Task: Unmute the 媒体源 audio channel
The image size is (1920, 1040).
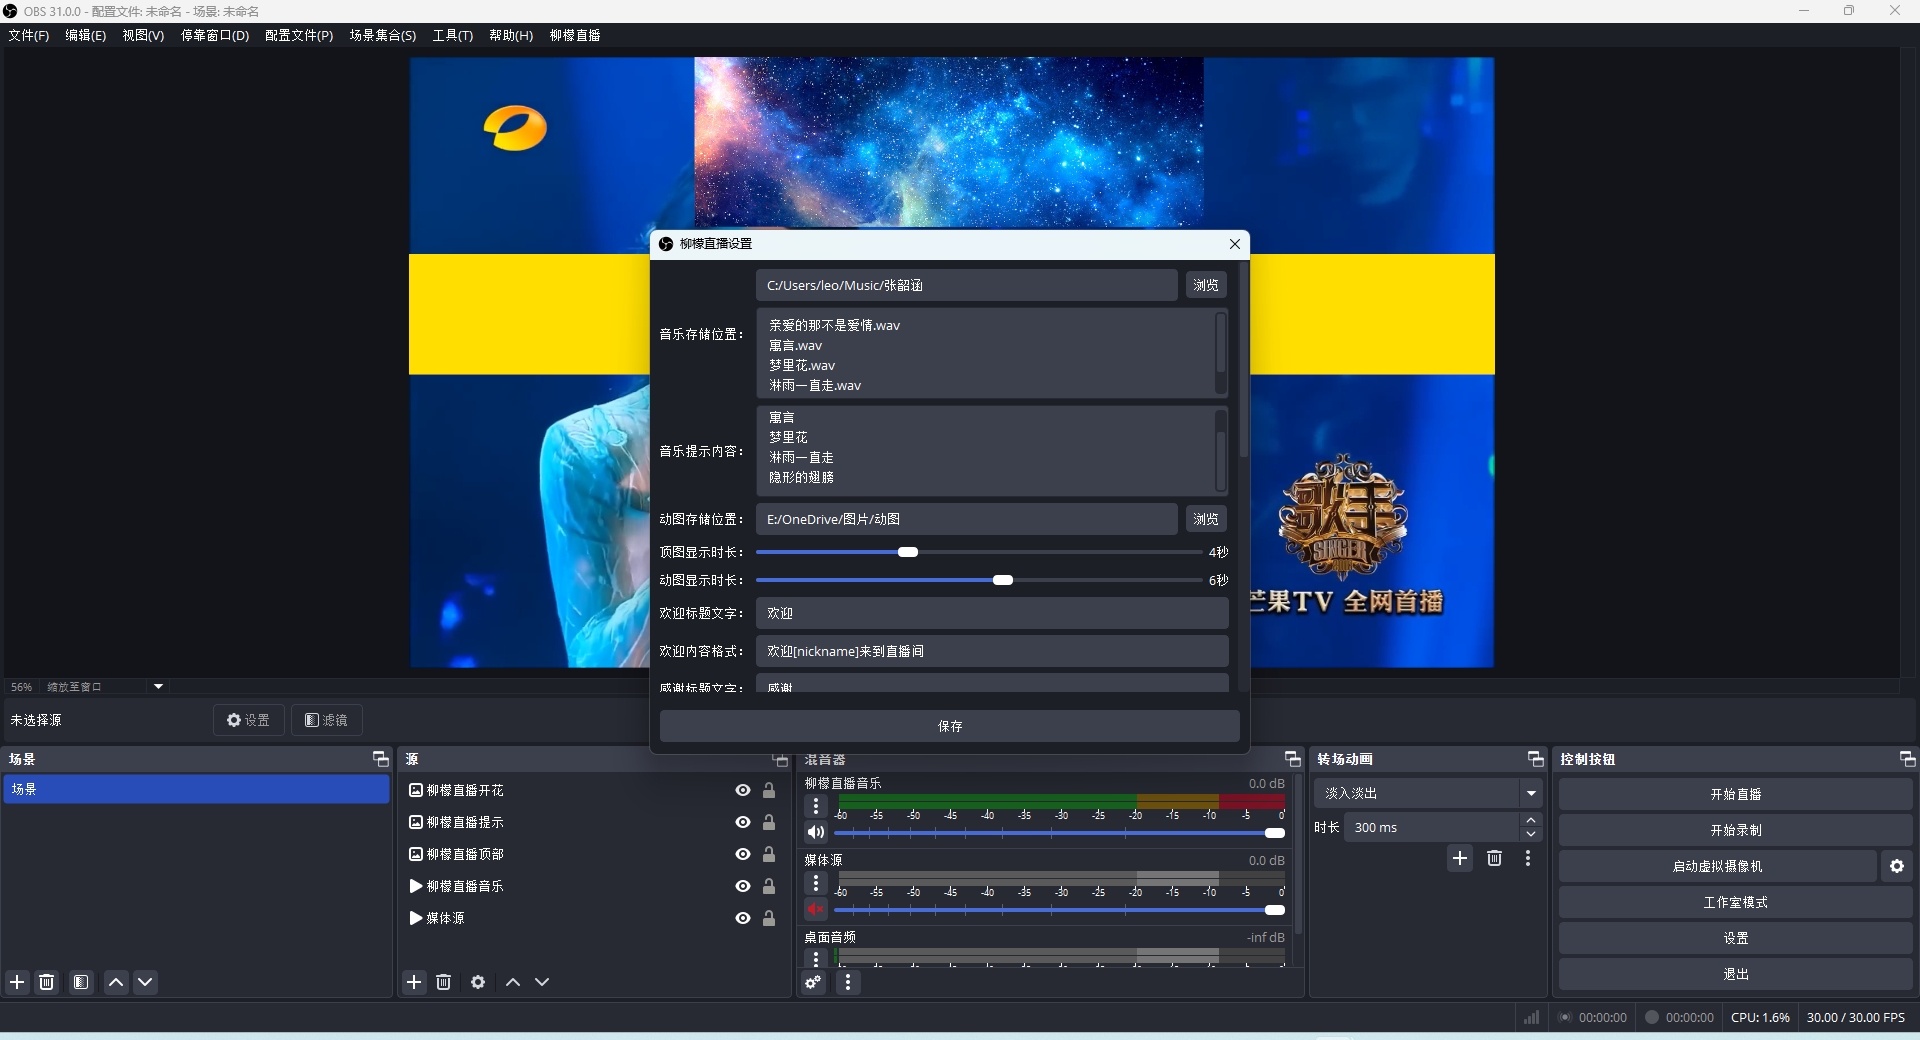Action: 816,909
